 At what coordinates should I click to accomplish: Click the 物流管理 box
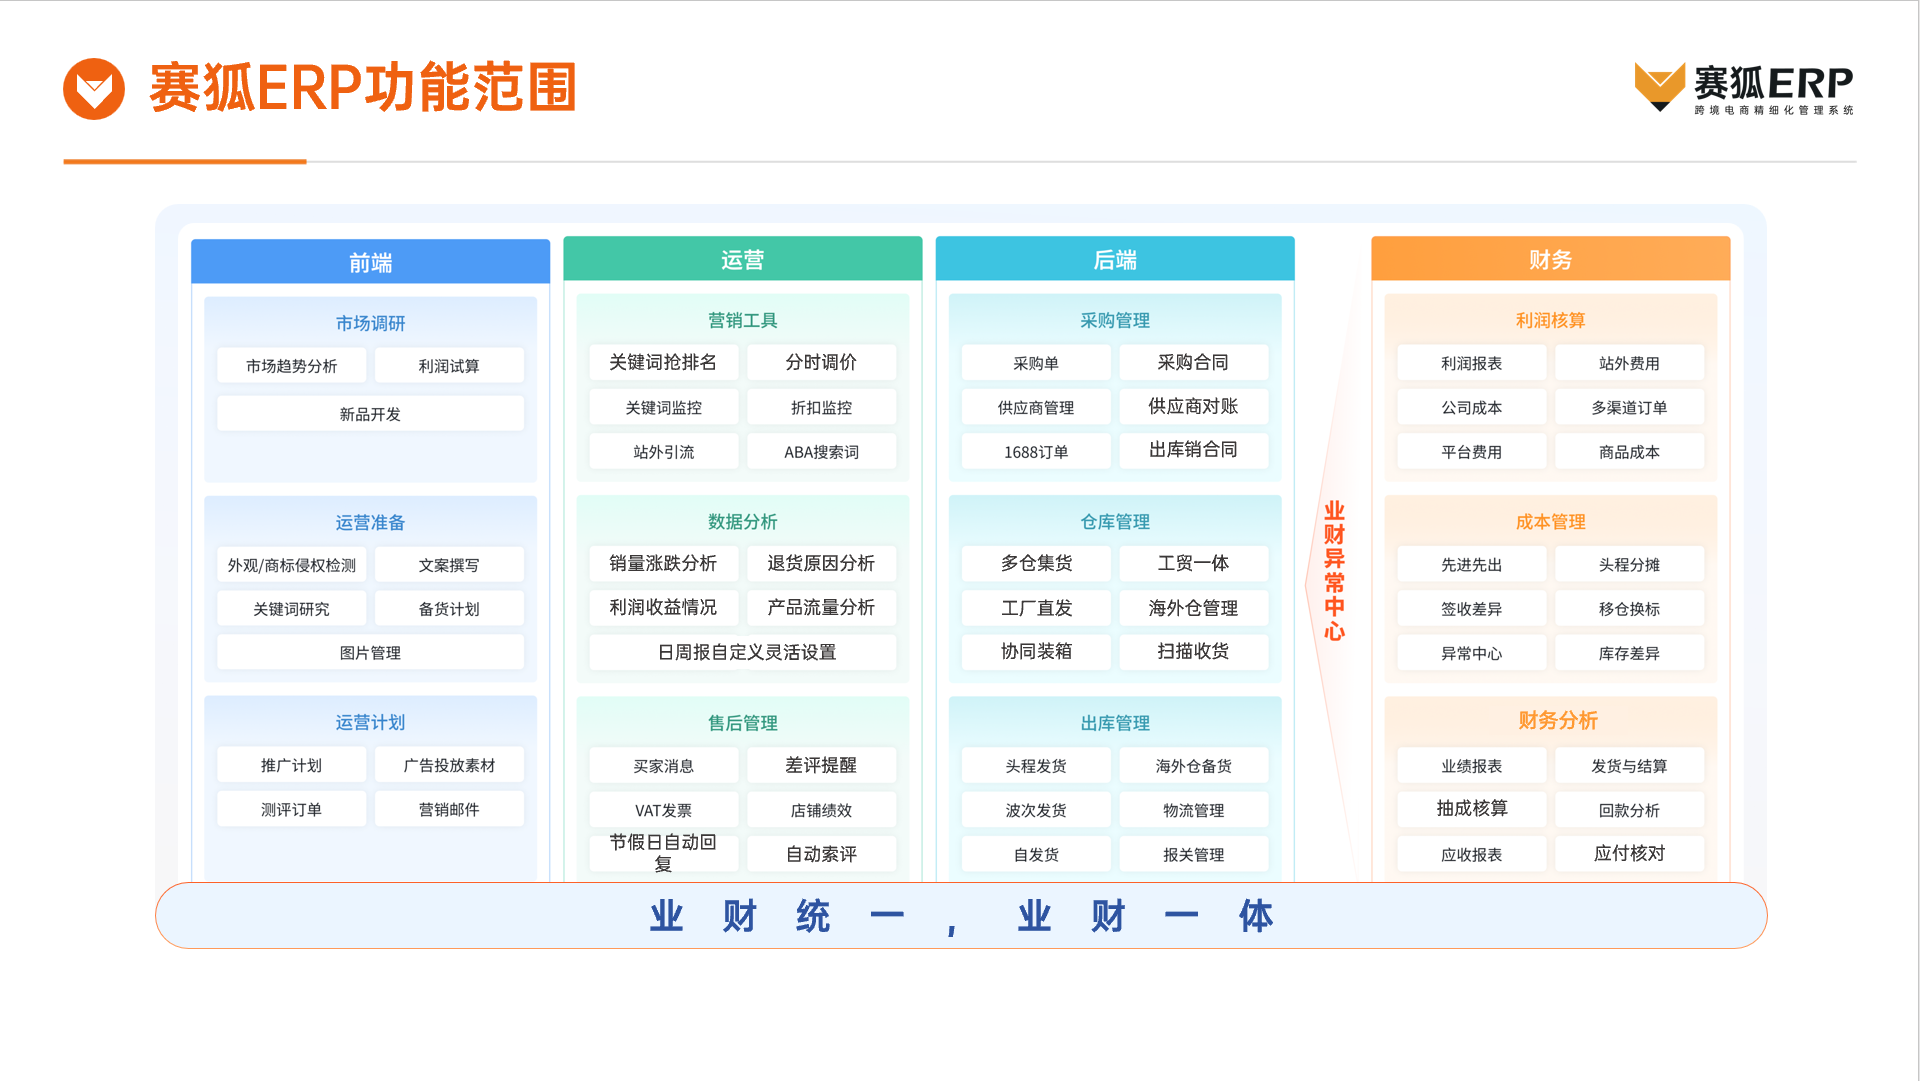(1193, 810)
